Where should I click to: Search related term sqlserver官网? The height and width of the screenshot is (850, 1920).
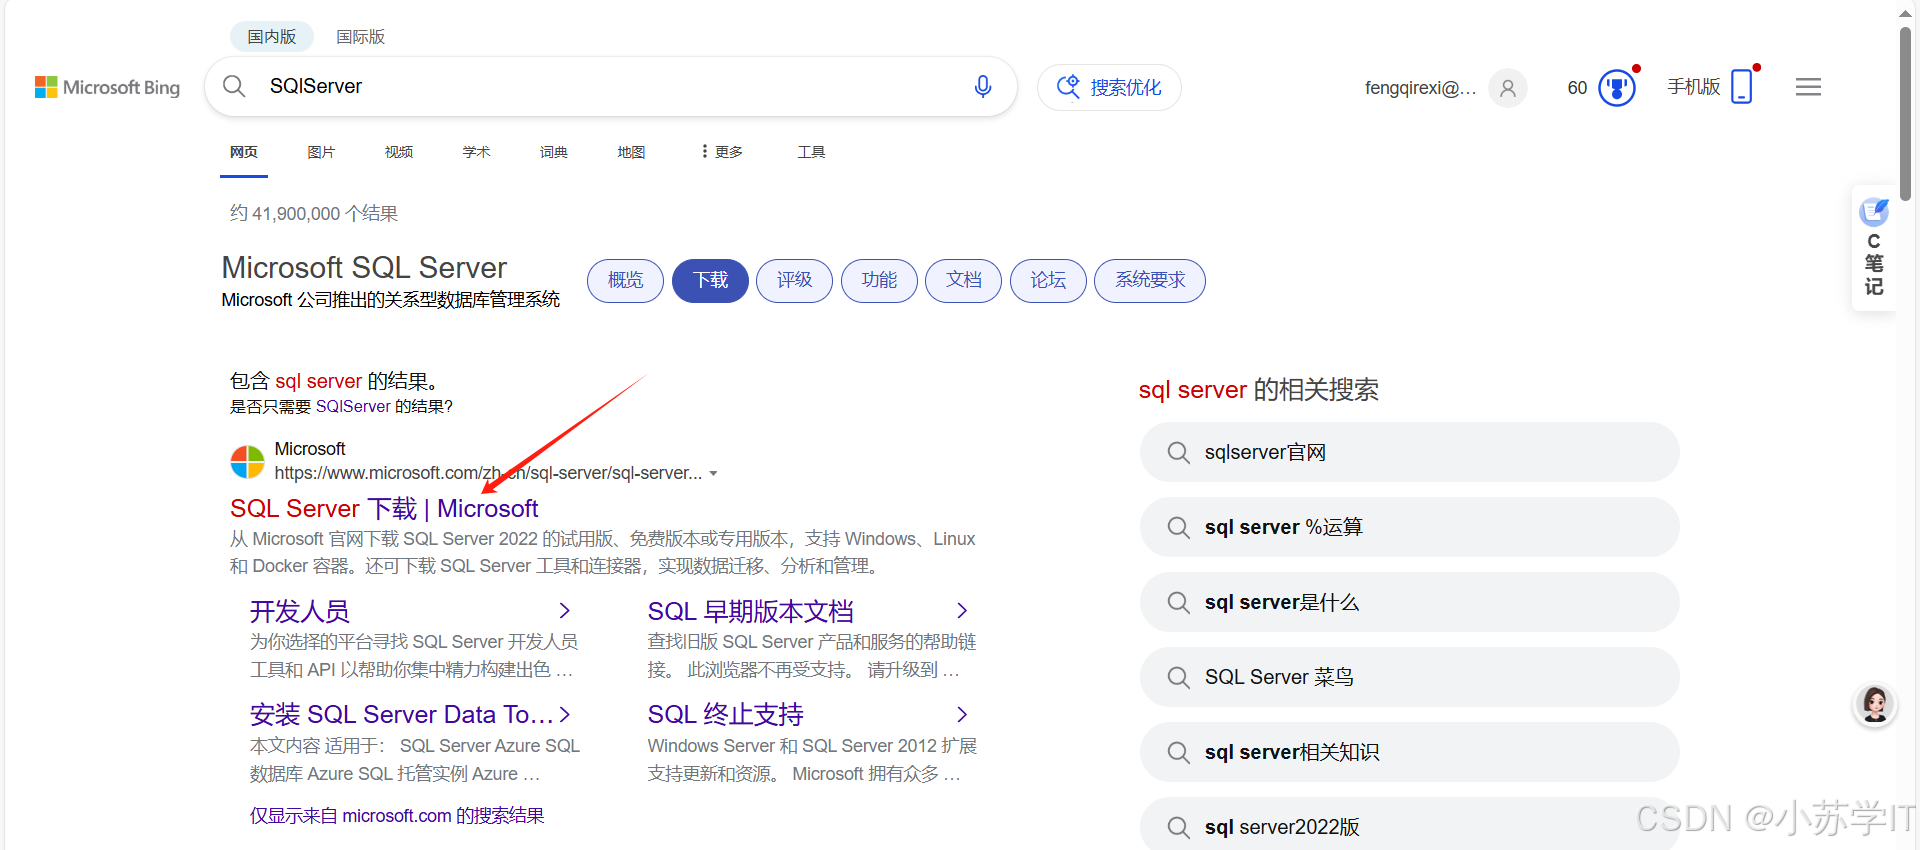tap(1409, 452)
